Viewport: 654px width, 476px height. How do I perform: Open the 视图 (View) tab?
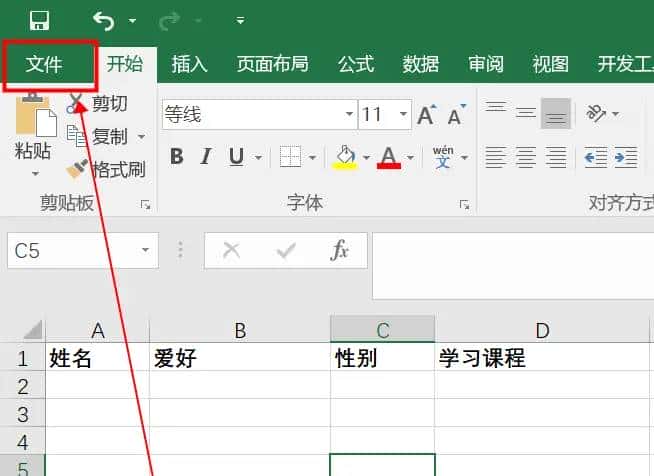tap(550, 64)
